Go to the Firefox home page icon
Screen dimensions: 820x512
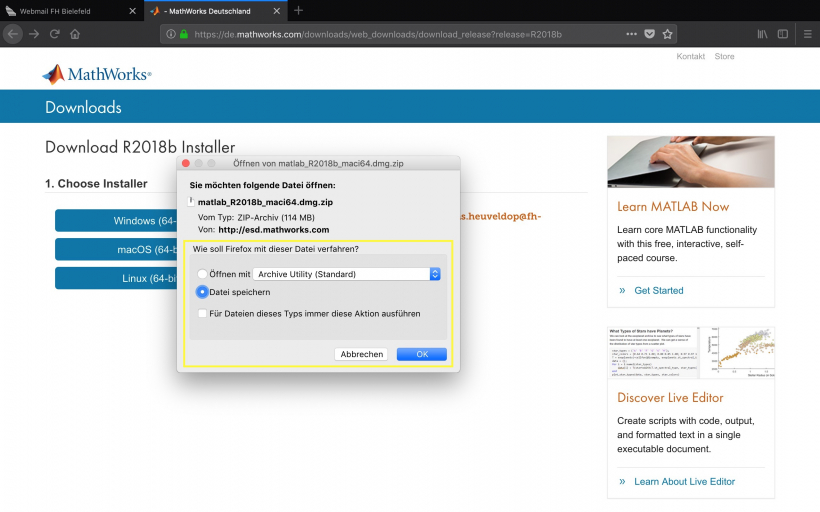pos(75,33)
